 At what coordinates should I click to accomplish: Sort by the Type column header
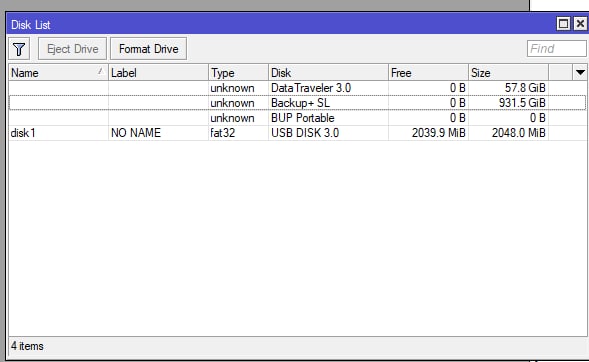238,73
